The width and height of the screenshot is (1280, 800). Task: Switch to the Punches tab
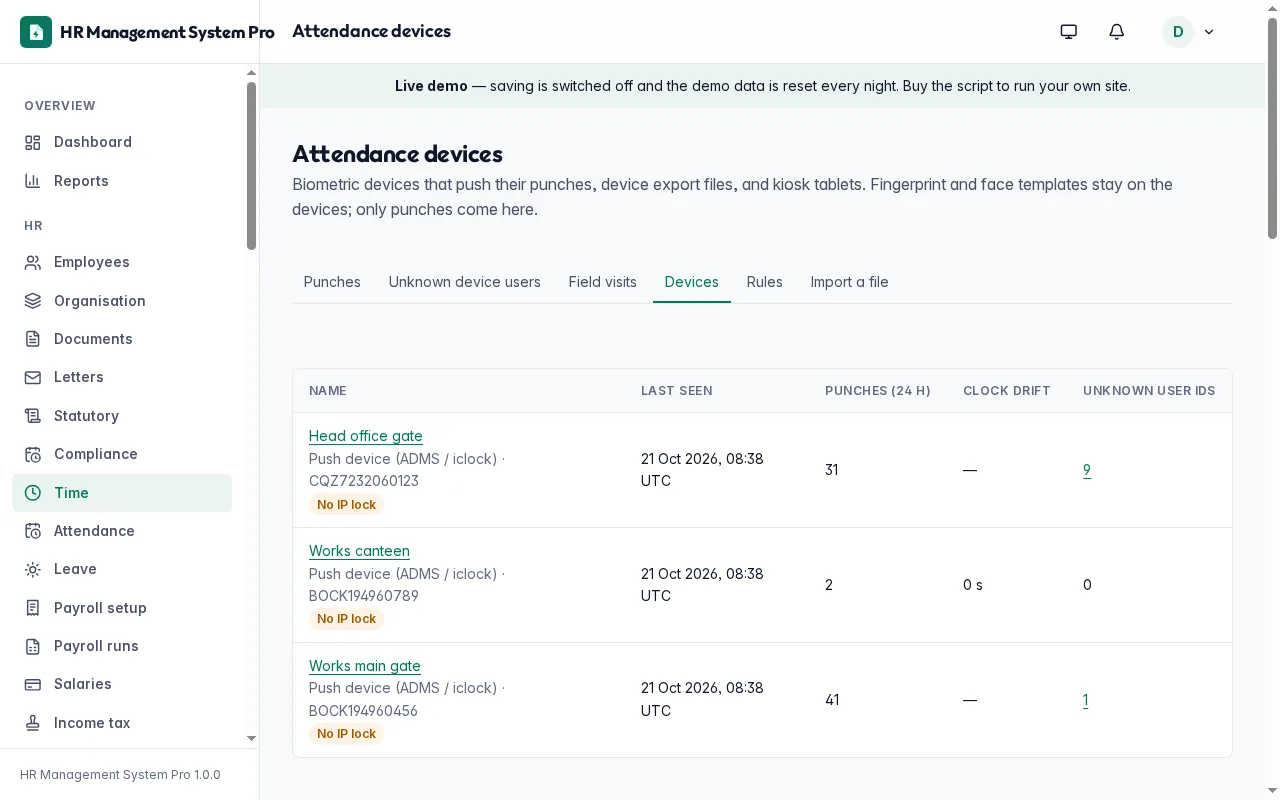332,282
